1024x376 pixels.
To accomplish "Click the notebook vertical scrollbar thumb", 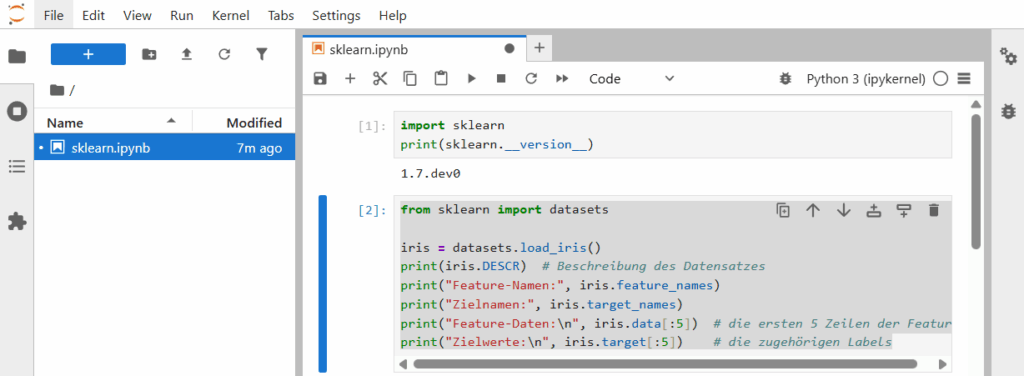I will [x=976, y=181].
